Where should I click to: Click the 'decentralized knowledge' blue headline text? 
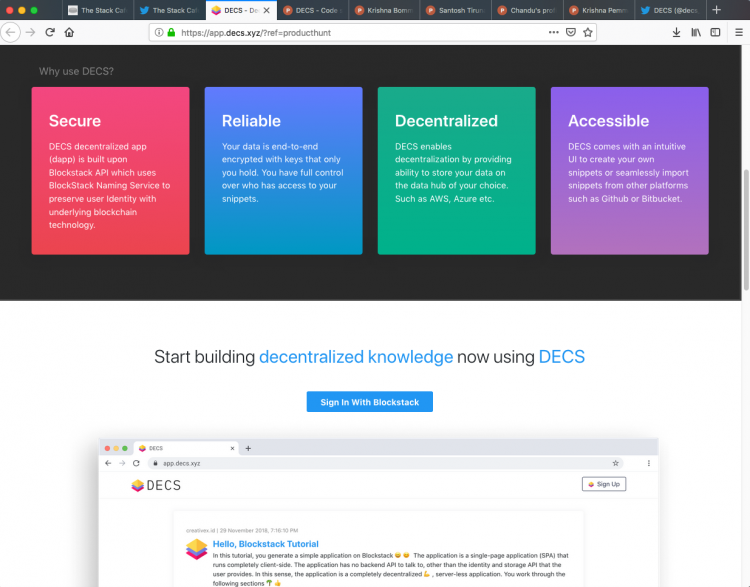tap(356, 357)
